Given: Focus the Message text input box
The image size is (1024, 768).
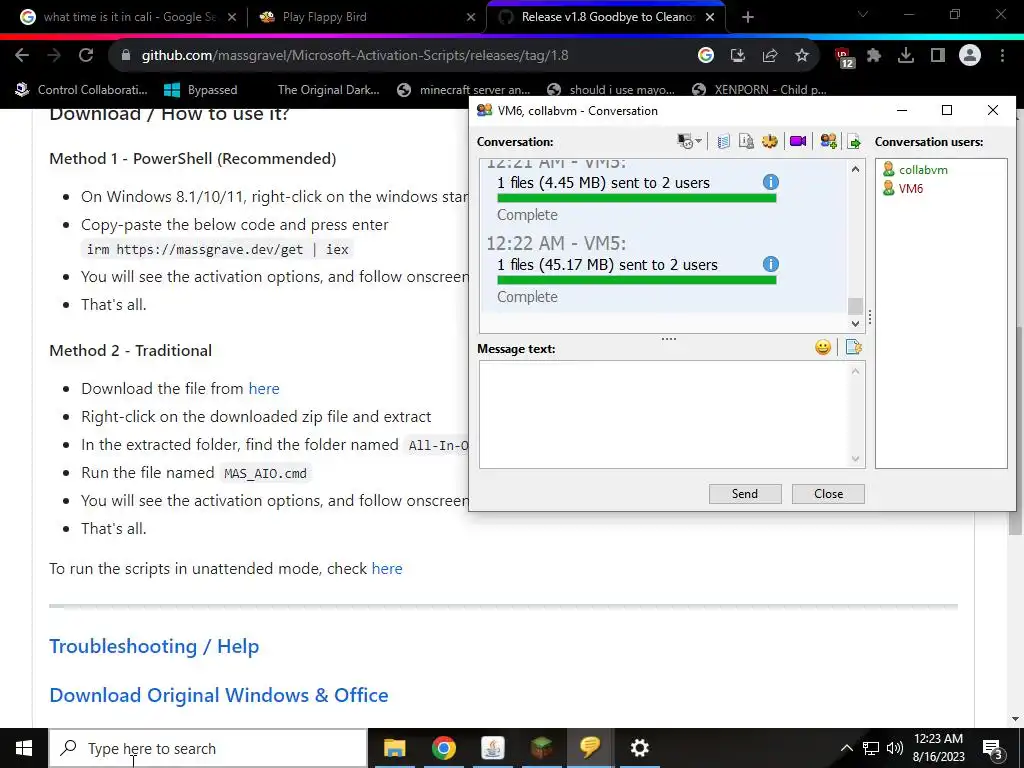Looking at the screenshot, I should [x=672, y=415].
